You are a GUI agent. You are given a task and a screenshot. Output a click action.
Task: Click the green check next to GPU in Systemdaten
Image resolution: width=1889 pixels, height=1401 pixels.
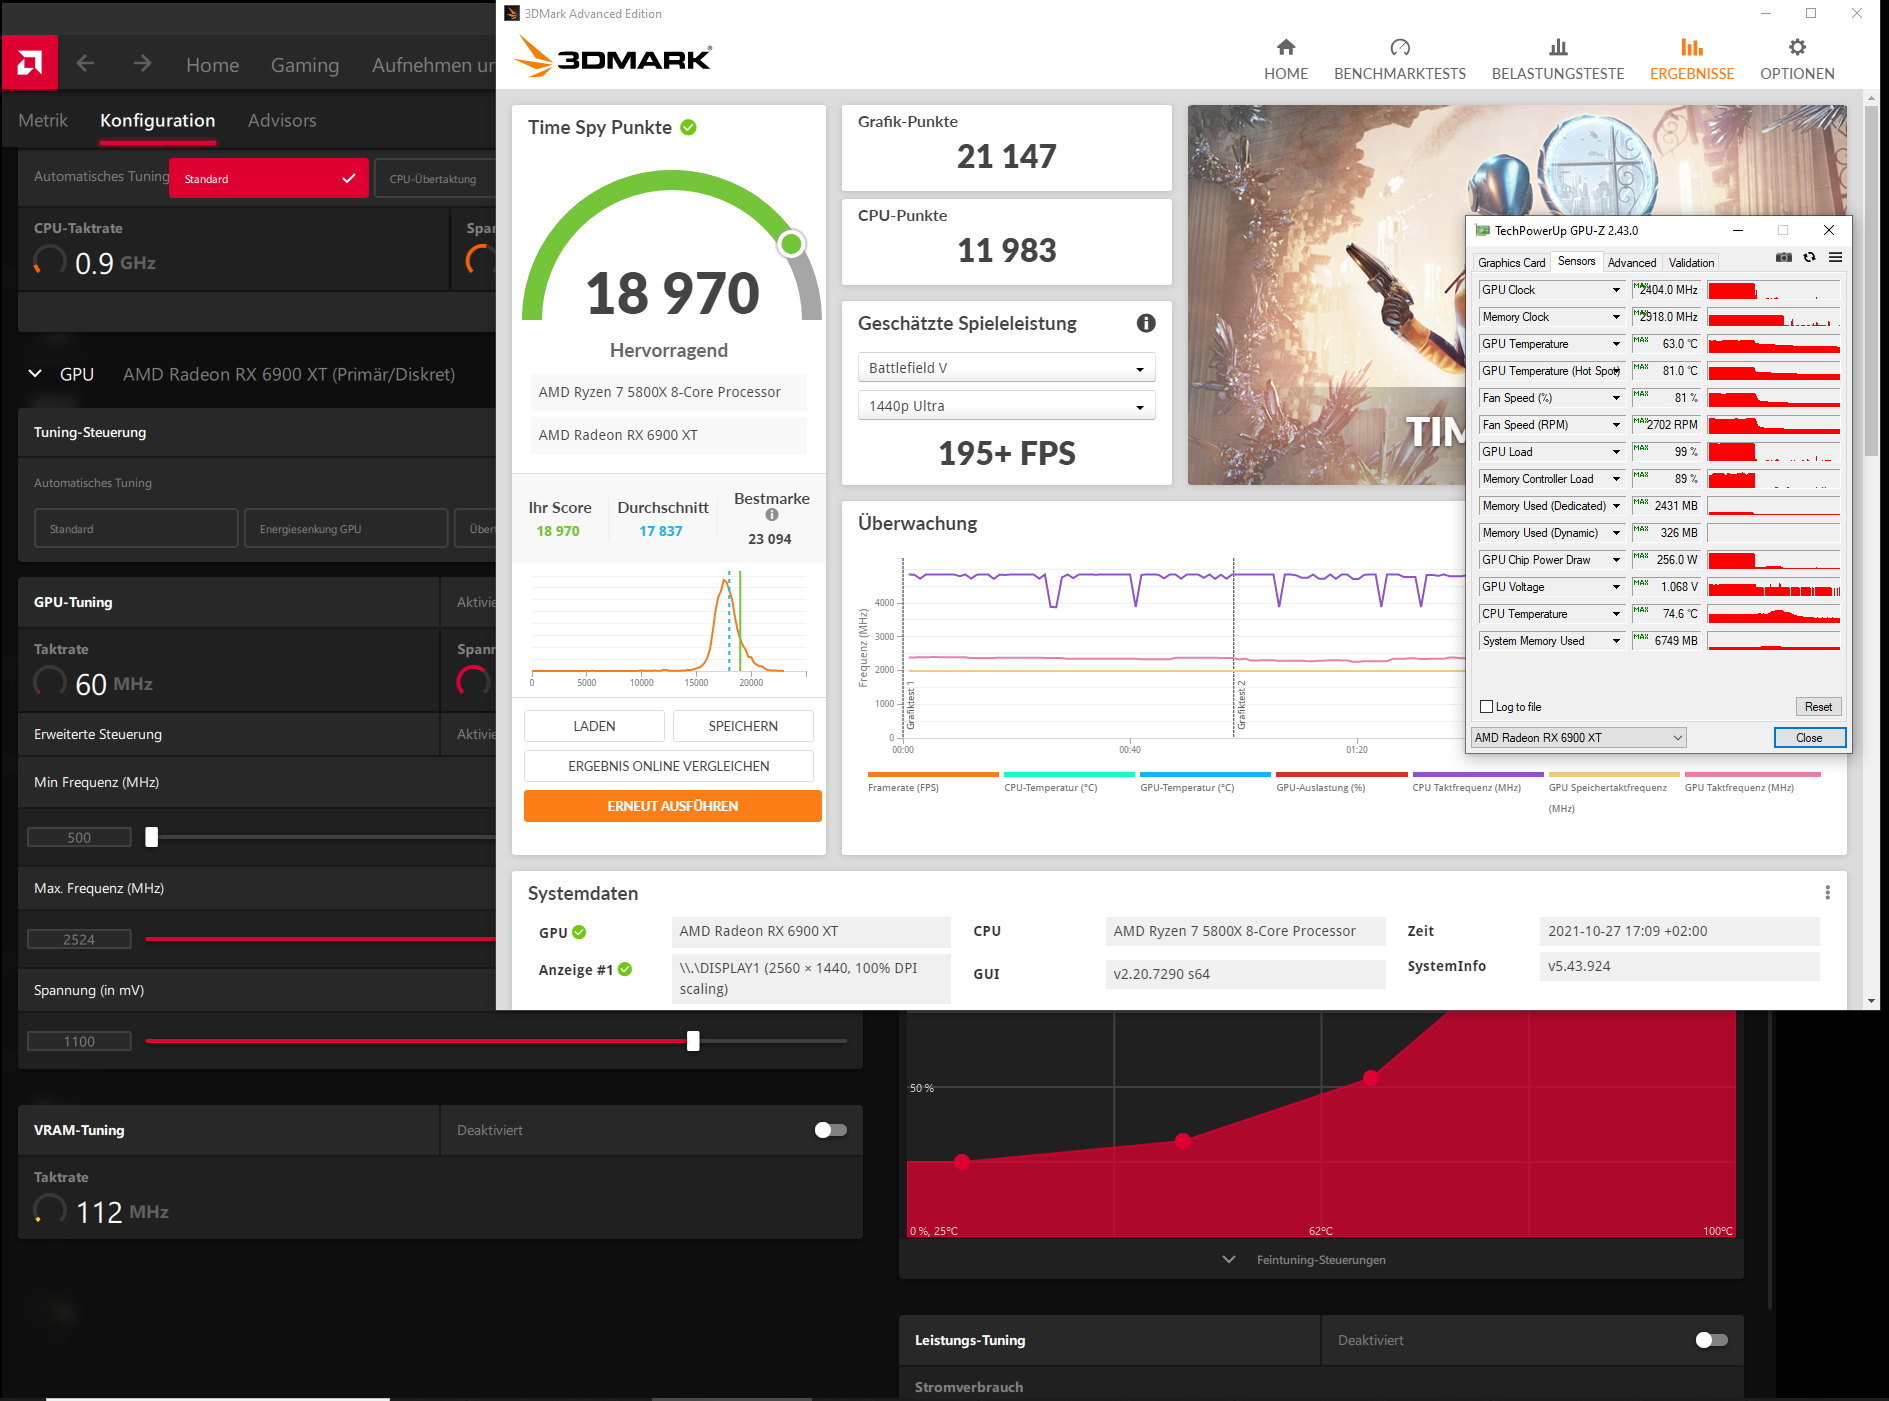[x=579, y=932]
